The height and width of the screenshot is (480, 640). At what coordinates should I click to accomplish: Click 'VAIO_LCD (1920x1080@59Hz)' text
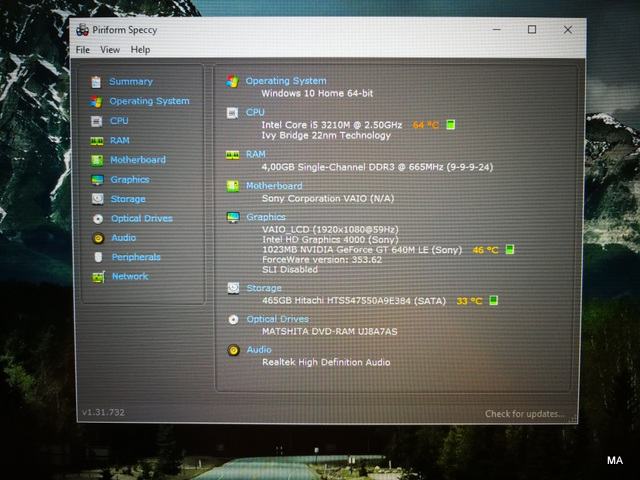[331, 229]
